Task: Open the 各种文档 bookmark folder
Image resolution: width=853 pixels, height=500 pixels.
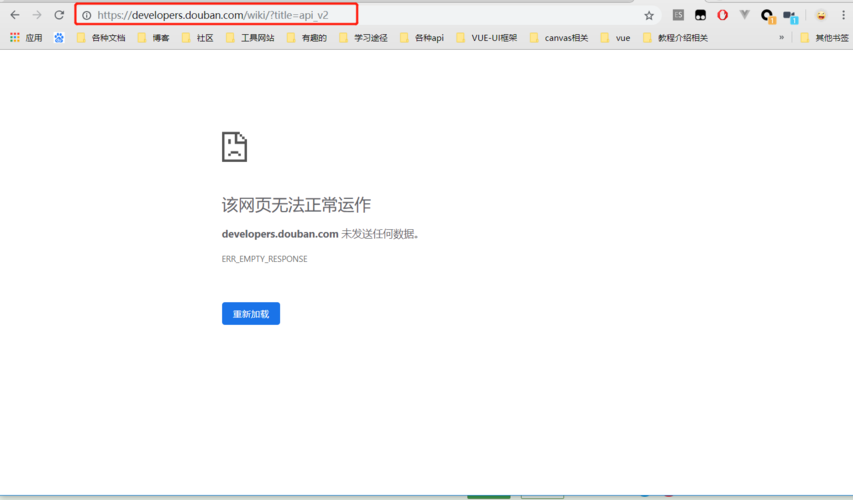Action: [x=101, y=38]
